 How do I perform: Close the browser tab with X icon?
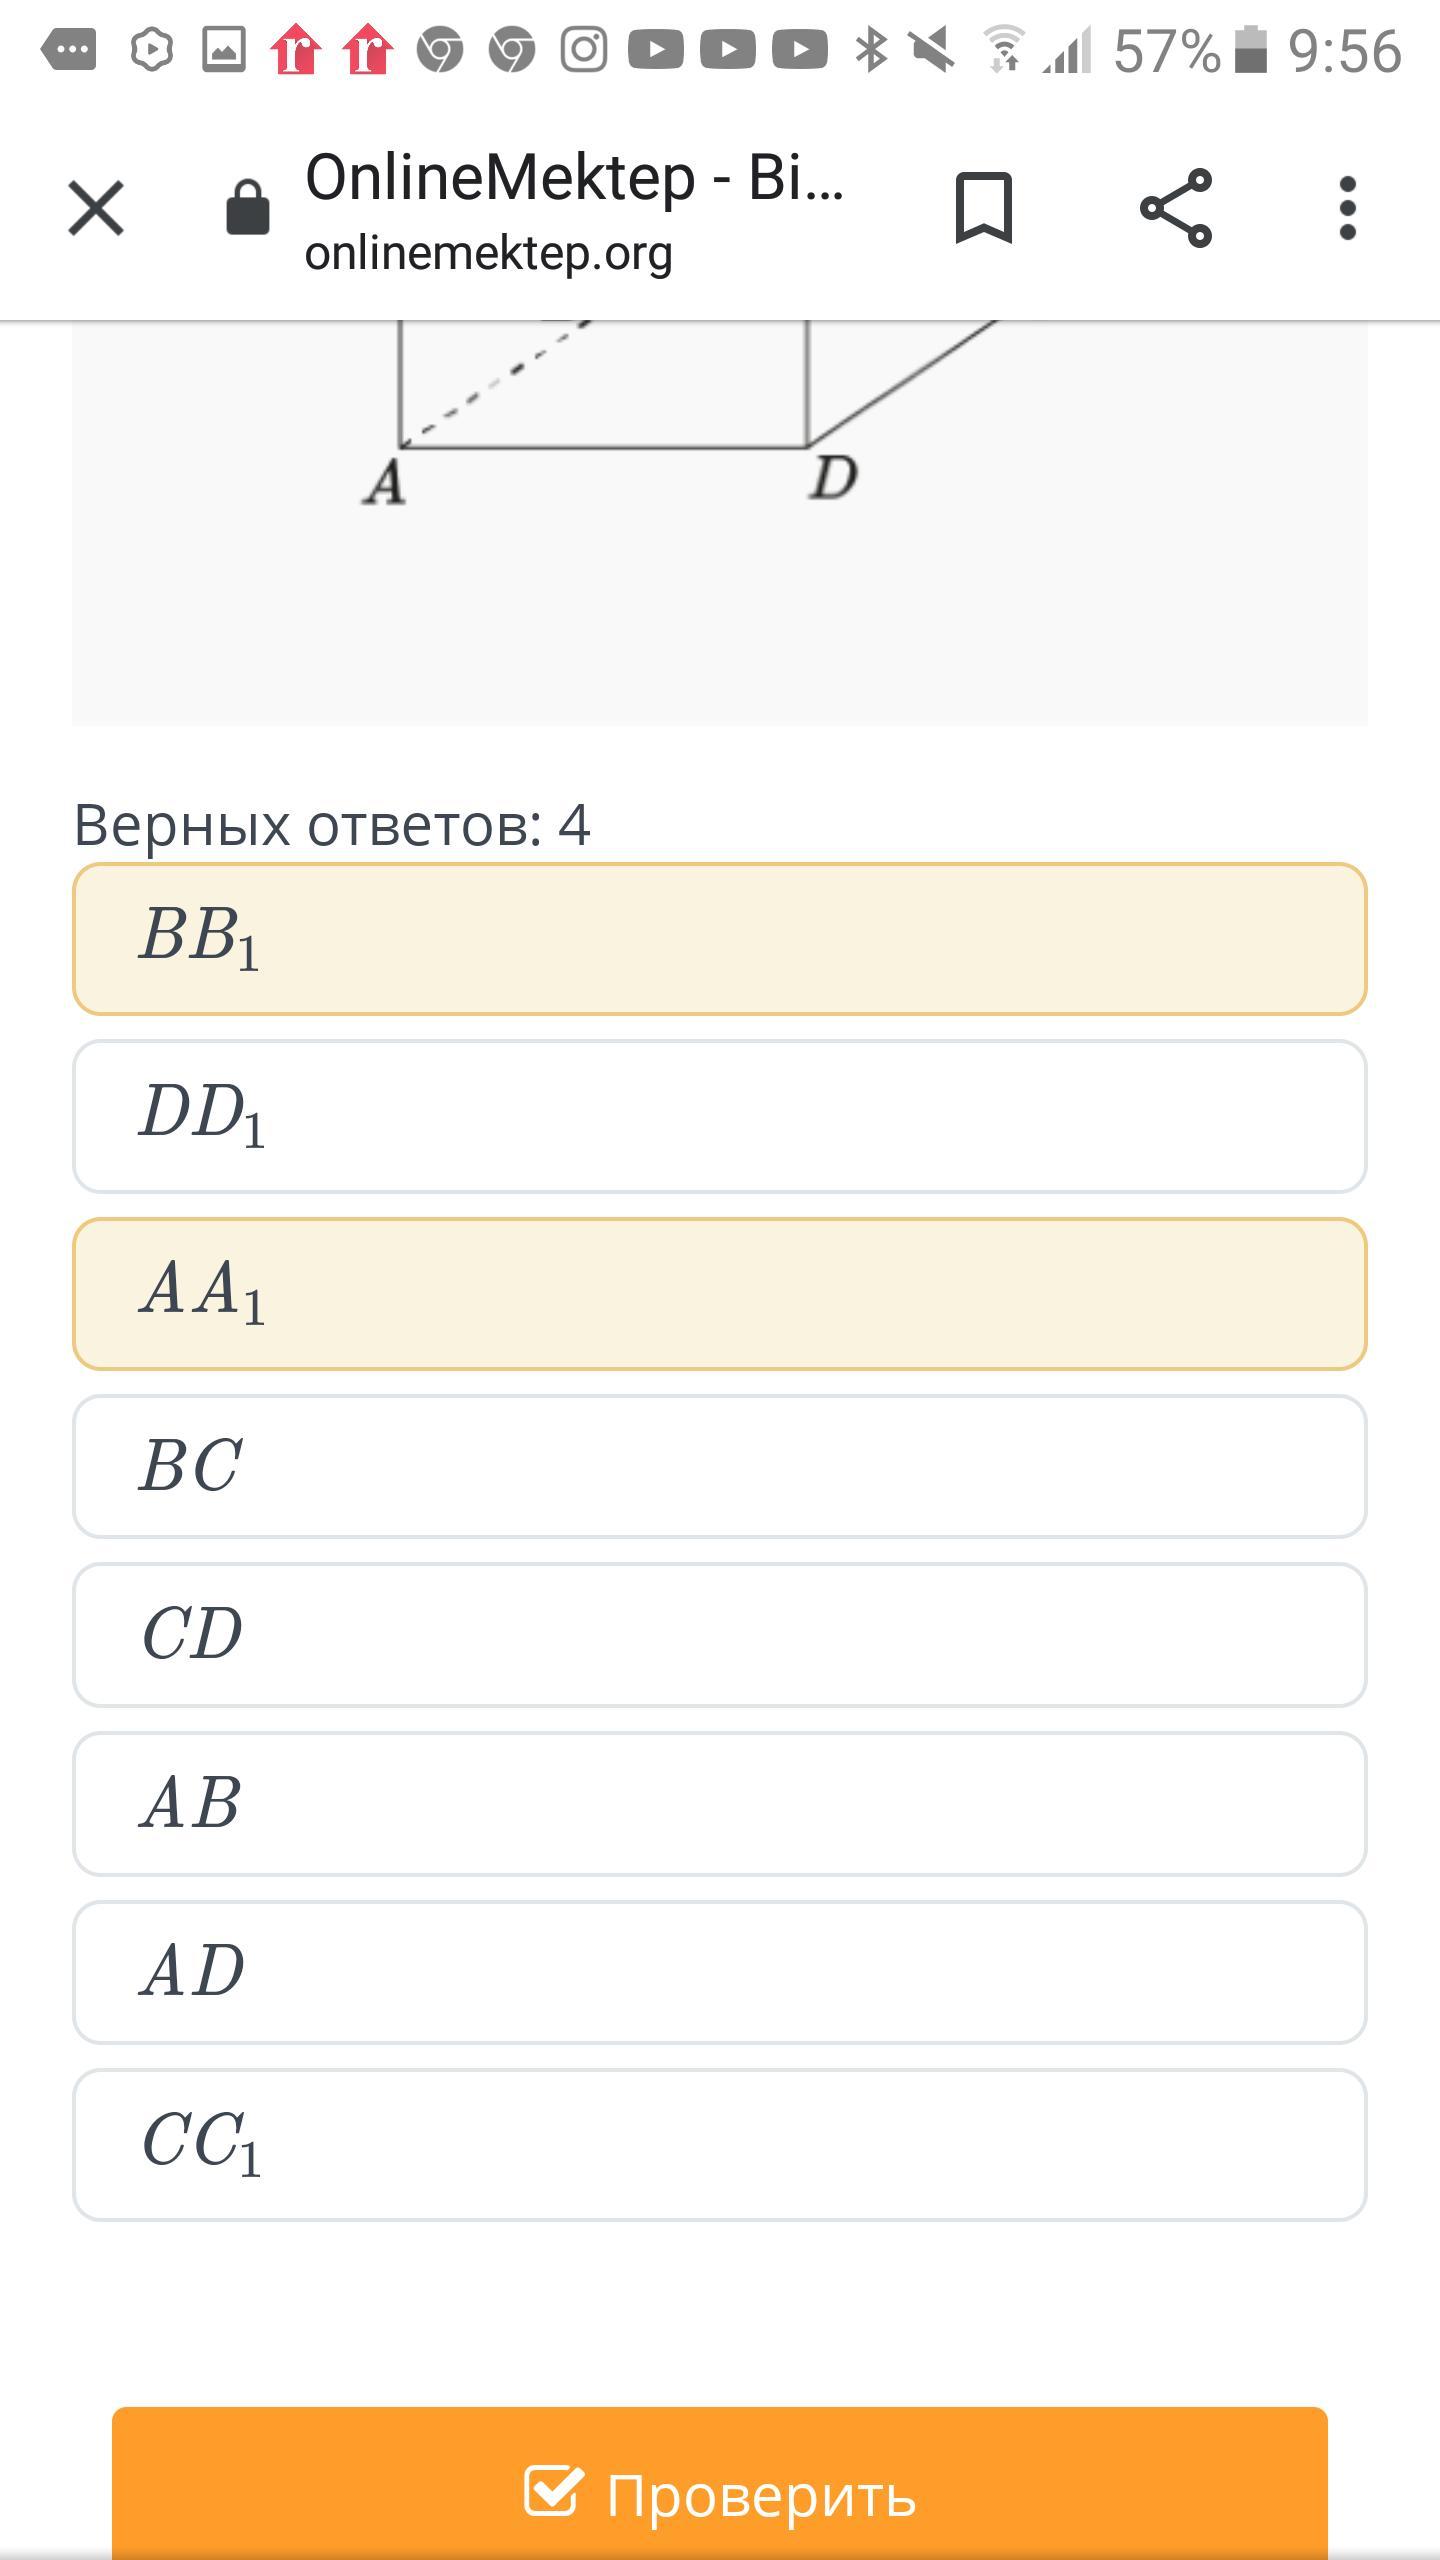pyautogui.click(x=96, y=208)
